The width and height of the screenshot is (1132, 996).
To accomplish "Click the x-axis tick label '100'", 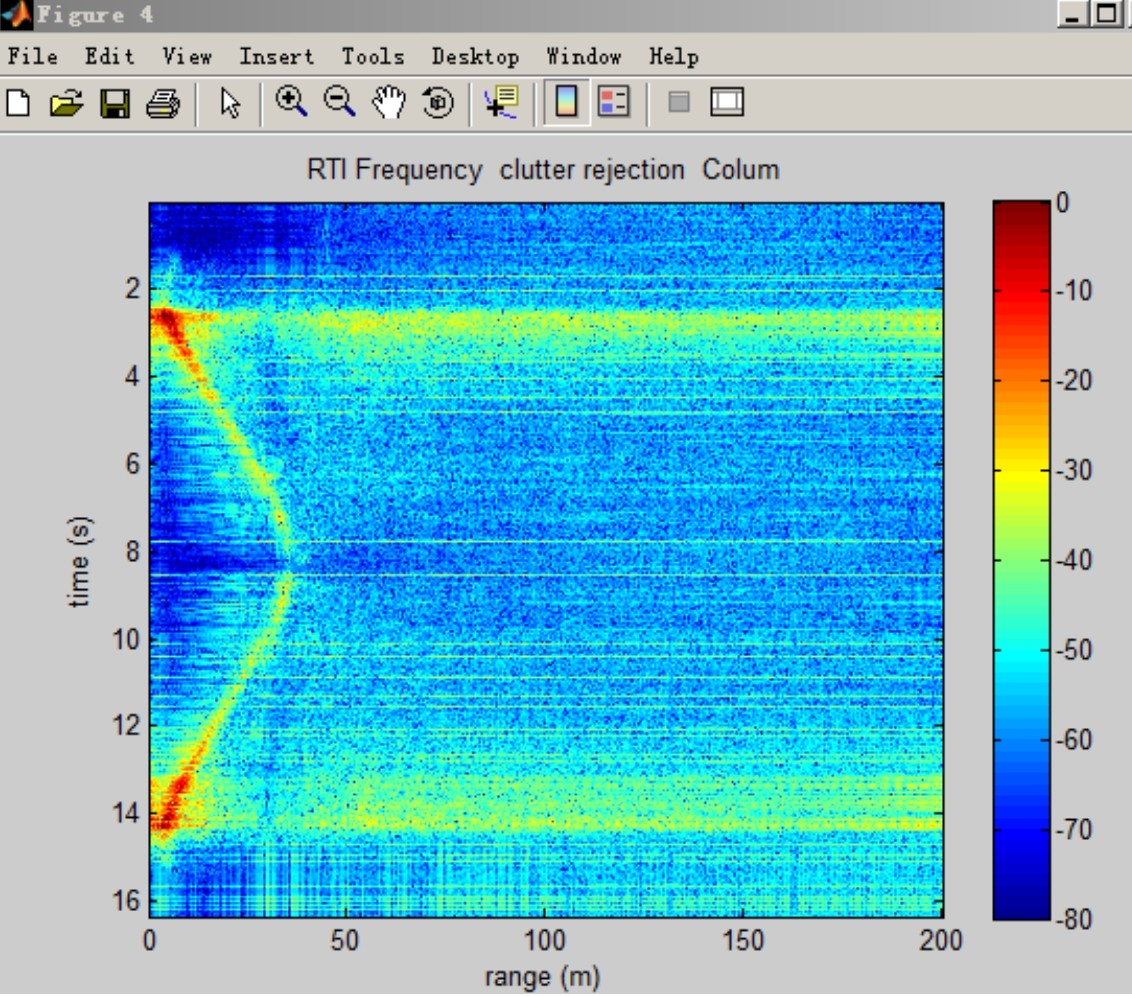I will click(544, 940).
